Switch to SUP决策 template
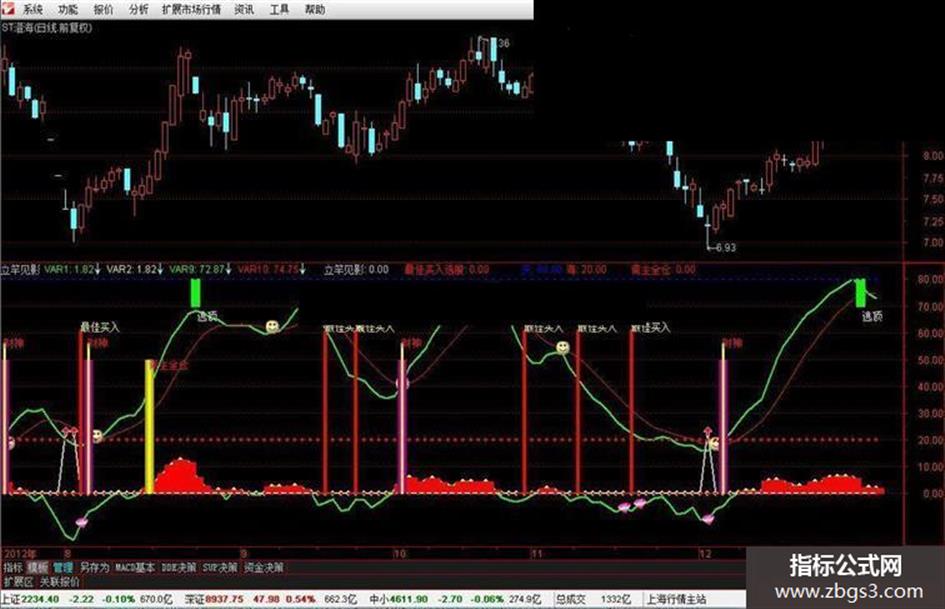 tap(220, 567)
